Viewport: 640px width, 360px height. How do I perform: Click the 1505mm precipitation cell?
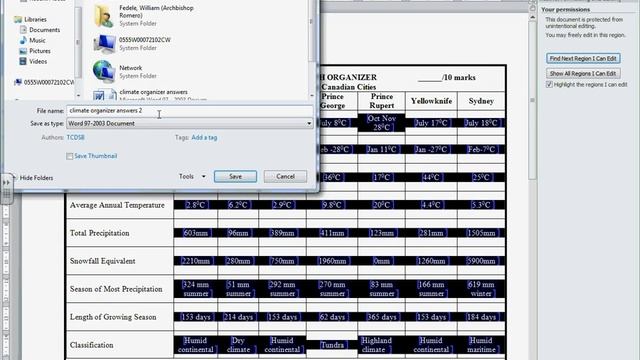tap(481, 233)
